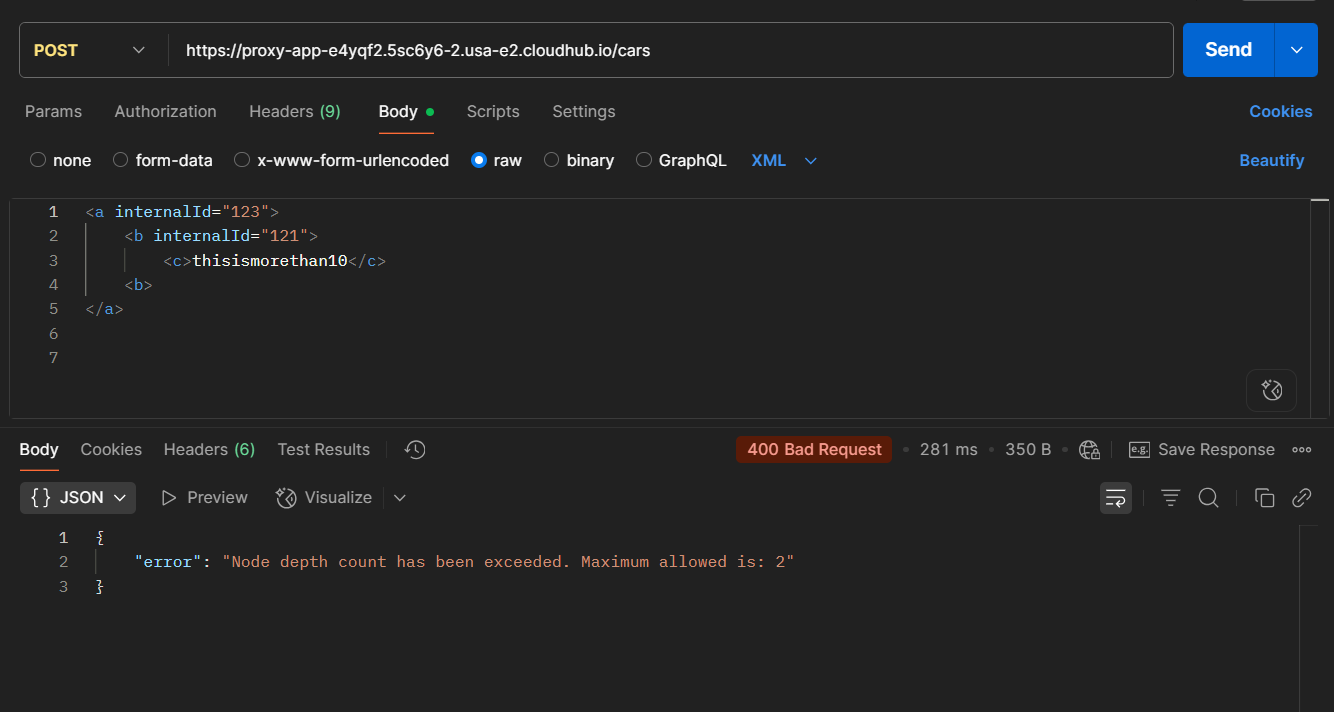The image size is (1334, 712).
Task: Open the response search icon
Action: pyautogui.click(x=1209, y=497)
